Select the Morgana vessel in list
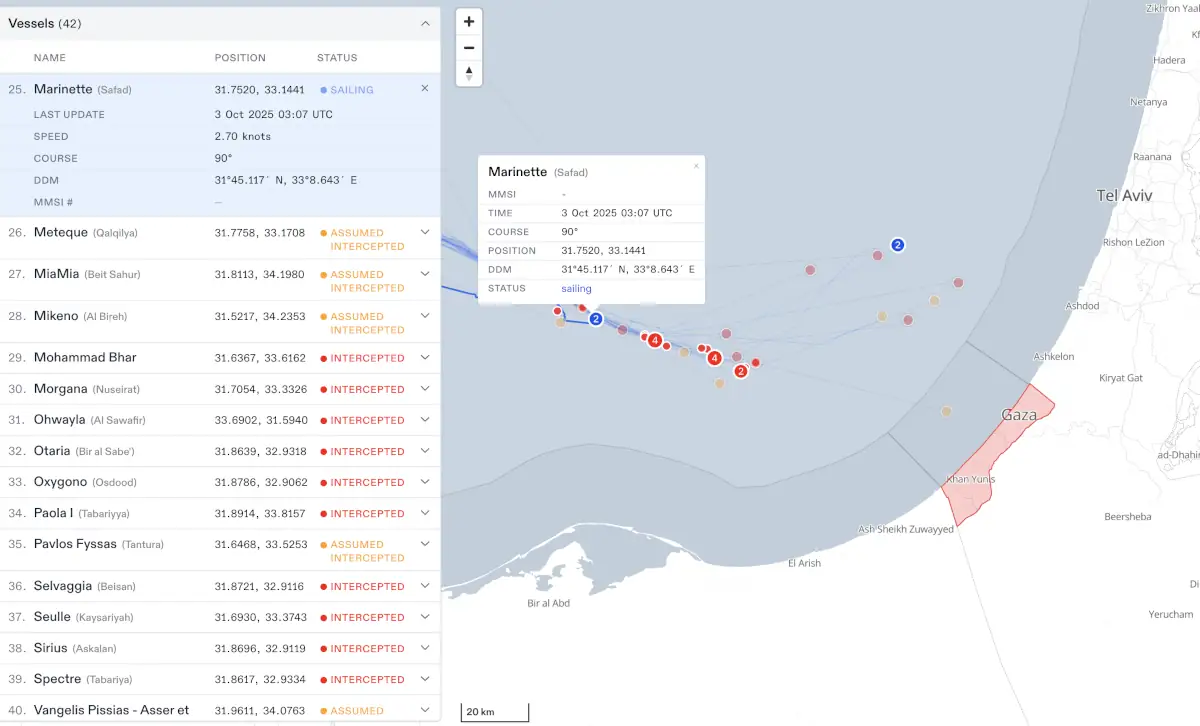The width and height of the screenshot is (1200, 726). [x=62, y=389]
